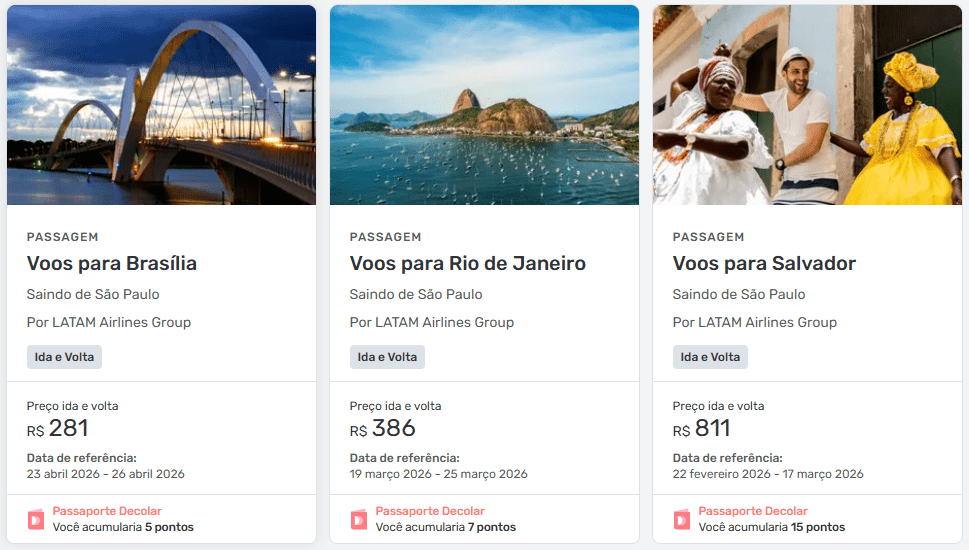Click the Voos para Salvador title
Image resolution: width=969 pixels, height=550 pixels.
[x=764, y=264]
